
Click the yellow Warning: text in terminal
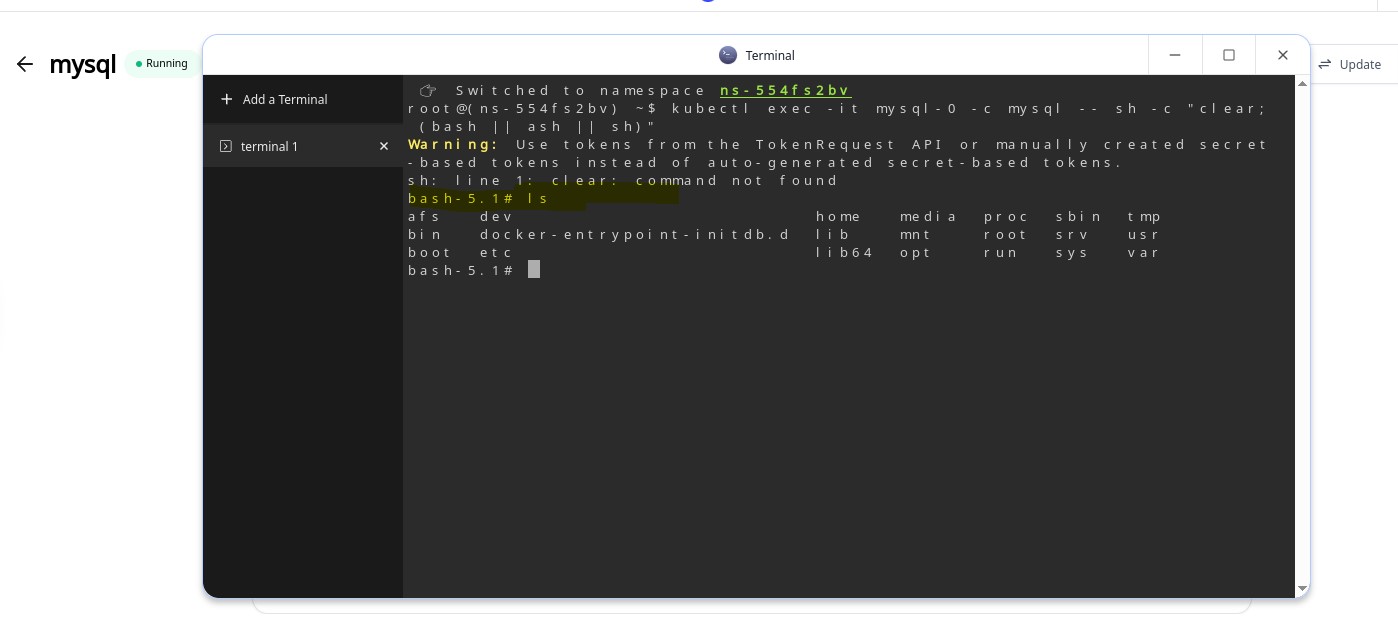(x=452, y=144)
